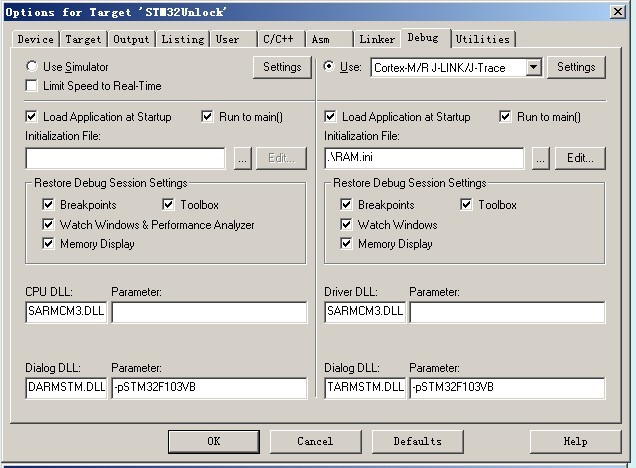636x468 pixels.
Task: Go to the Output tab
Action: click(131, 39)
